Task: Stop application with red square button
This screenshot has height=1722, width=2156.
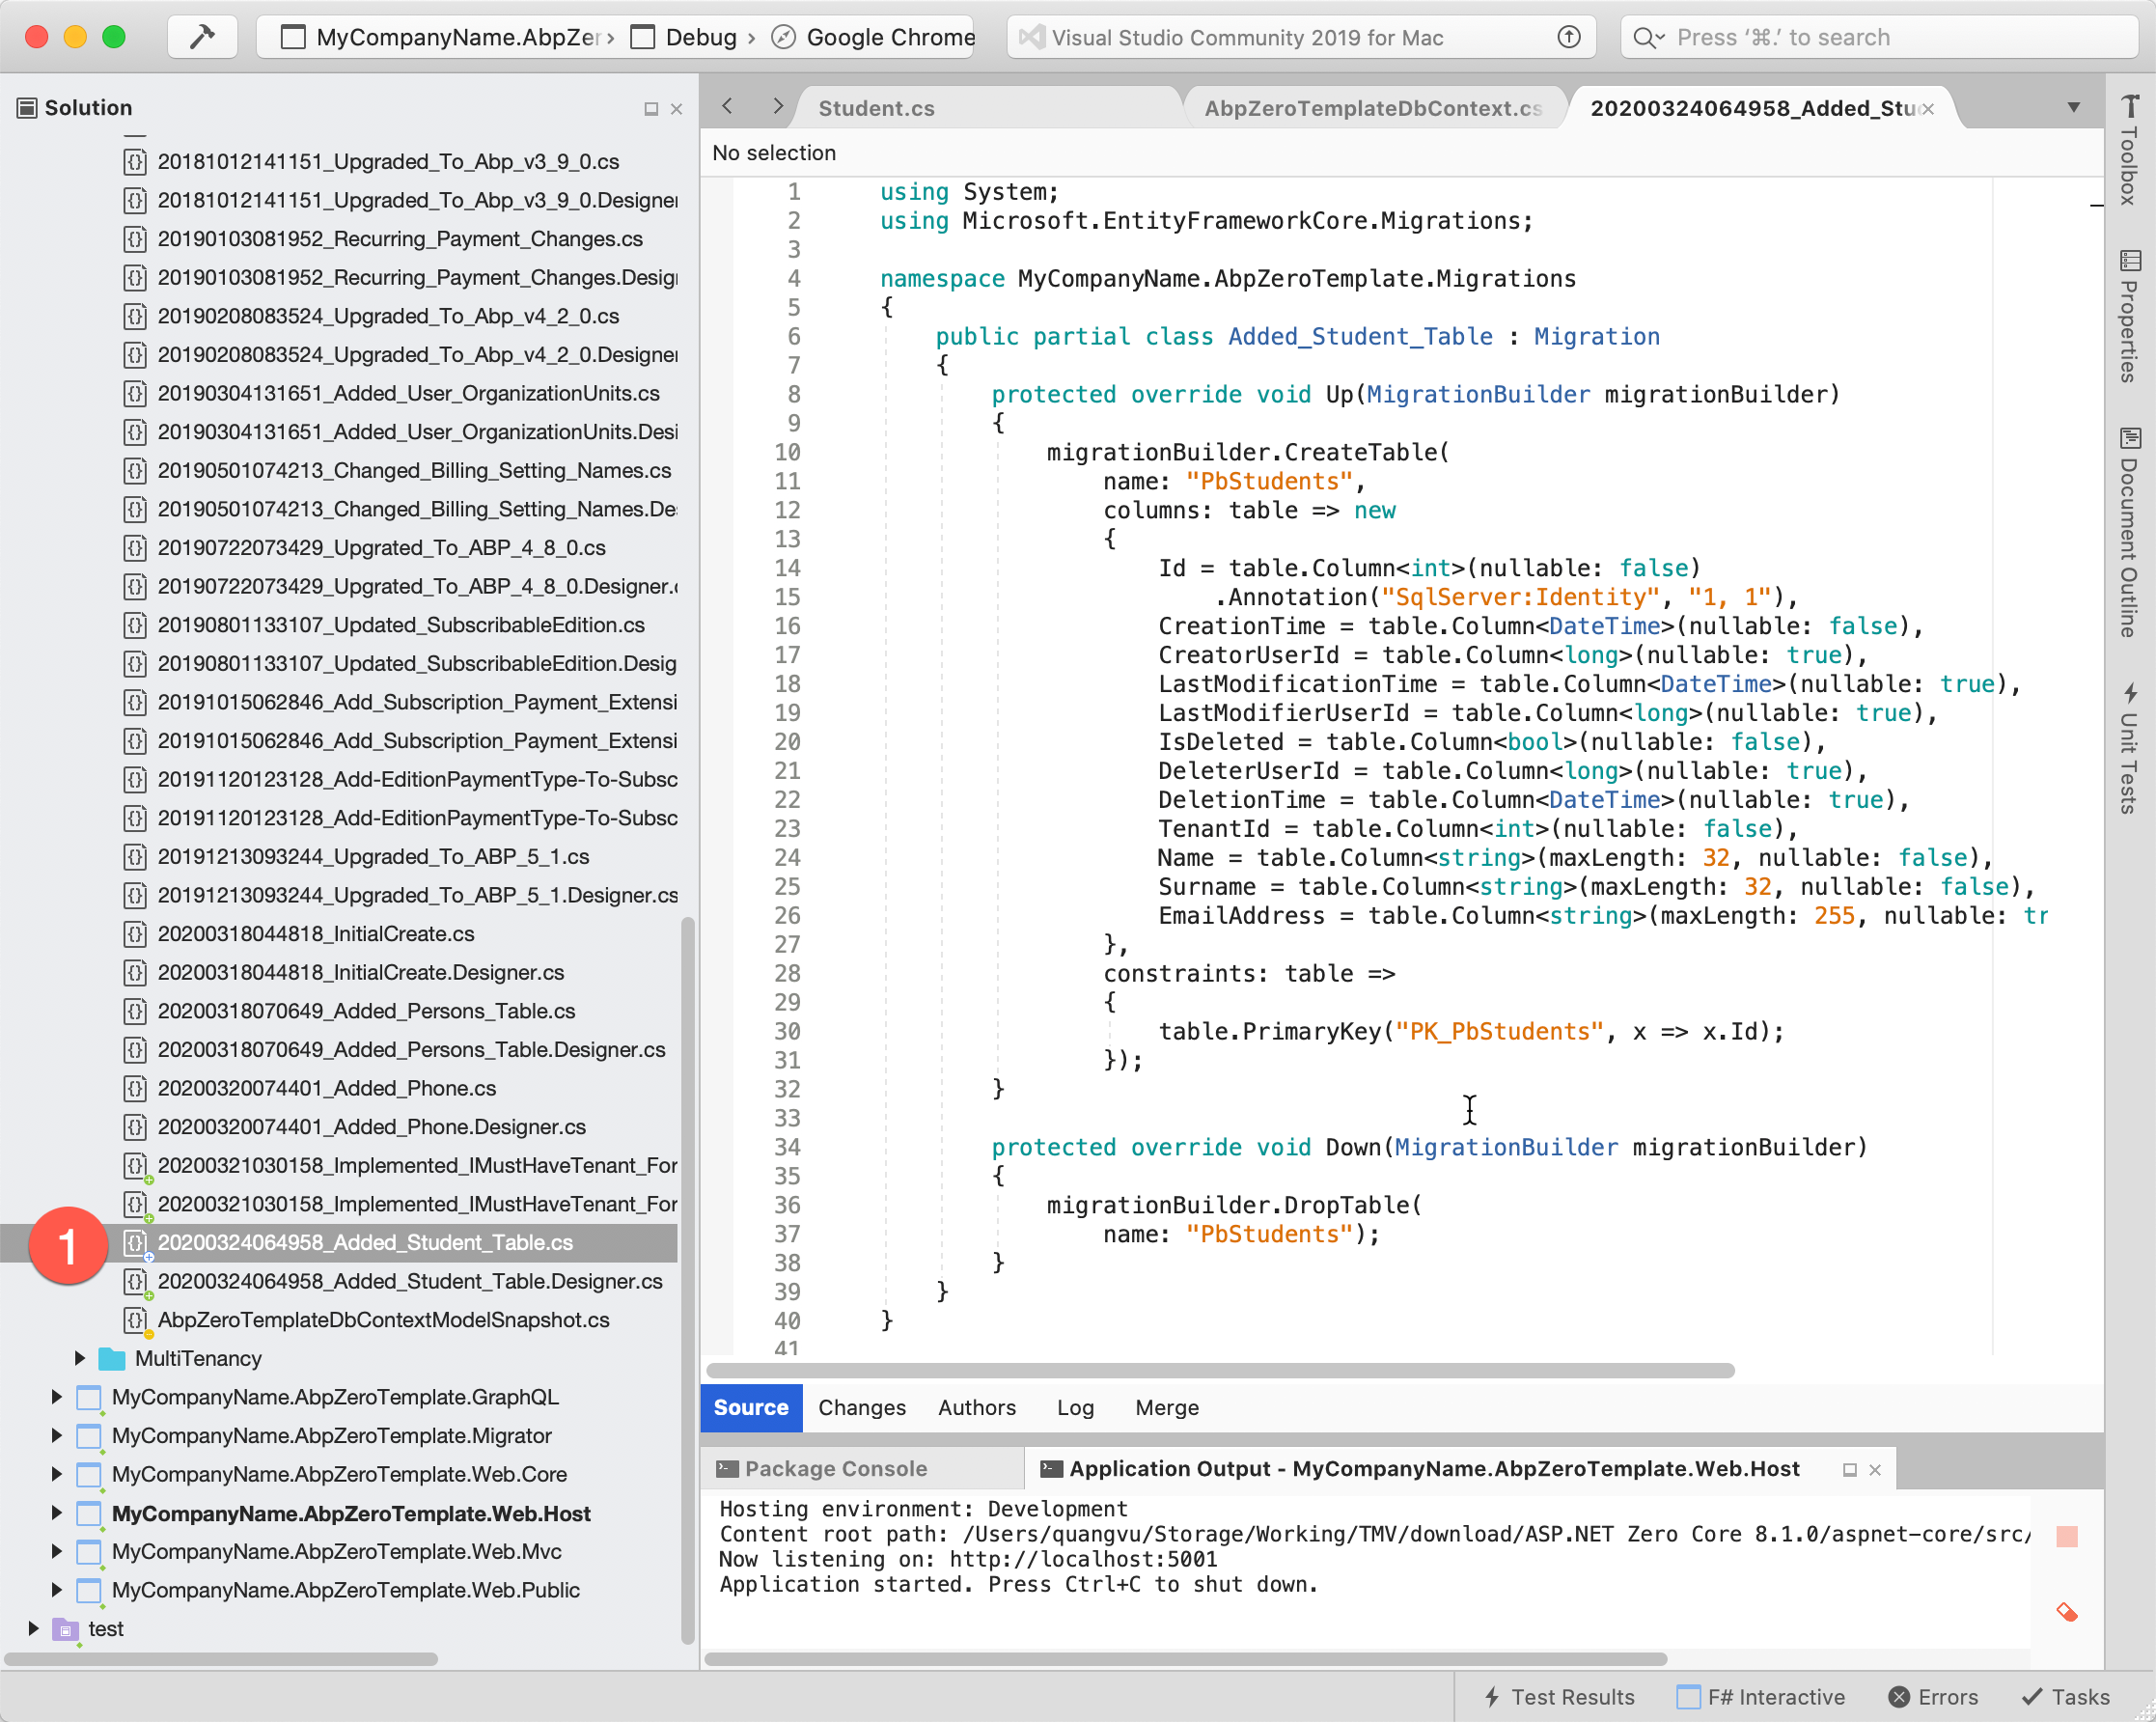Action: [2066, 1536]
